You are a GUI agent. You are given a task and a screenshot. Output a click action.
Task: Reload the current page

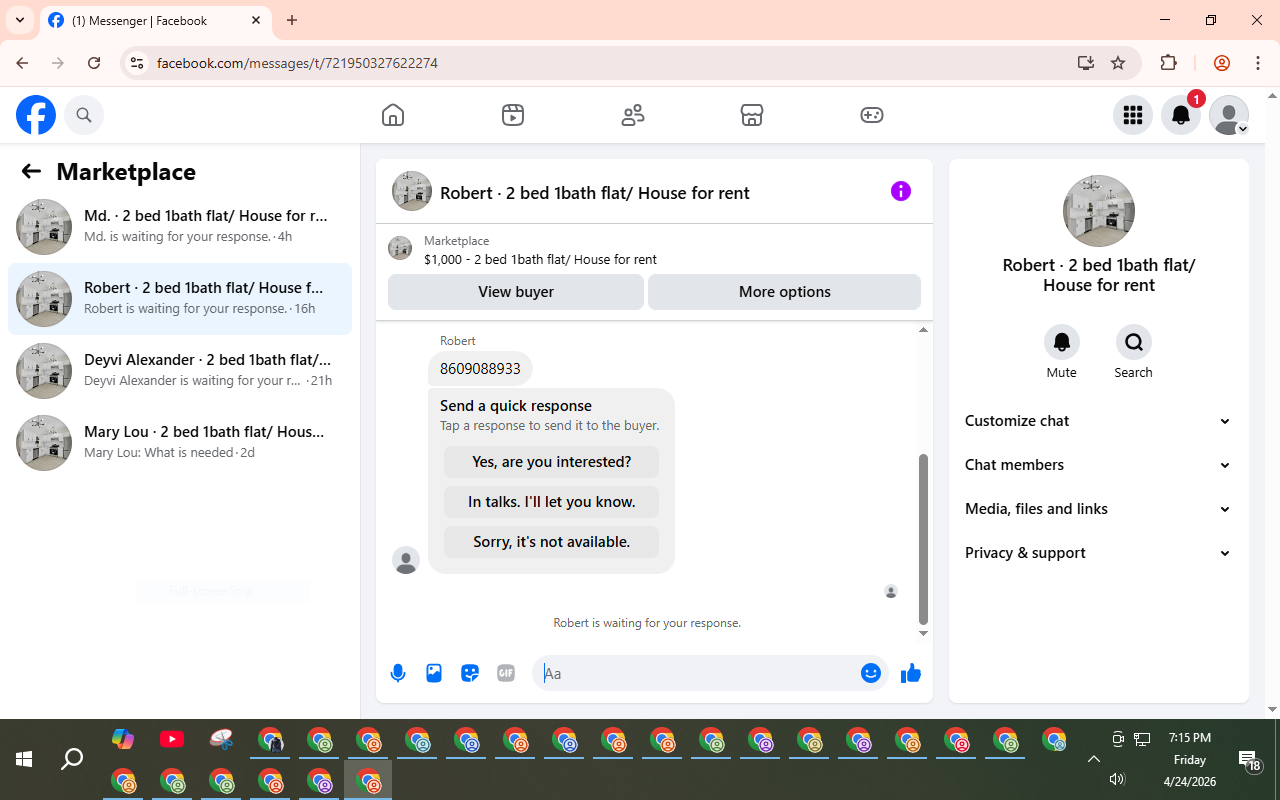[x=94, y=63]
